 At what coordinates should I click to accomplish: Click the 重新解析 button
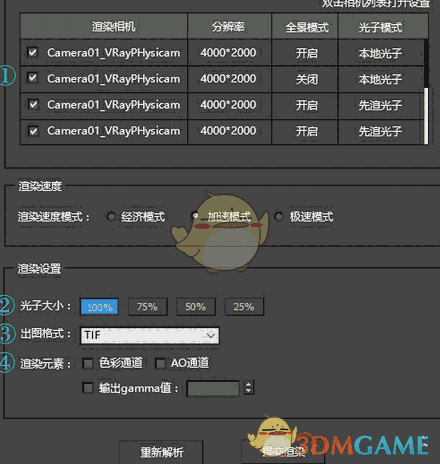pos(162,452)
